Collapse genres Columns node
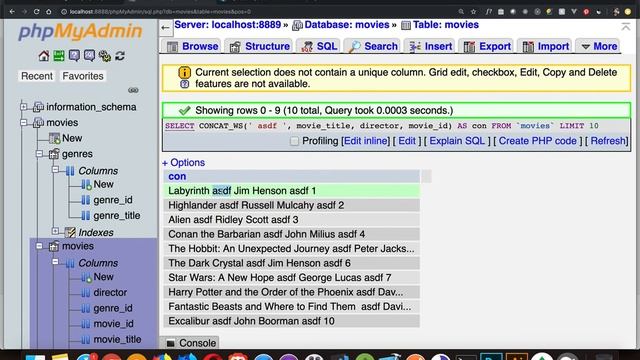Screen dimensions: 640x360 (x=55, y=170)
